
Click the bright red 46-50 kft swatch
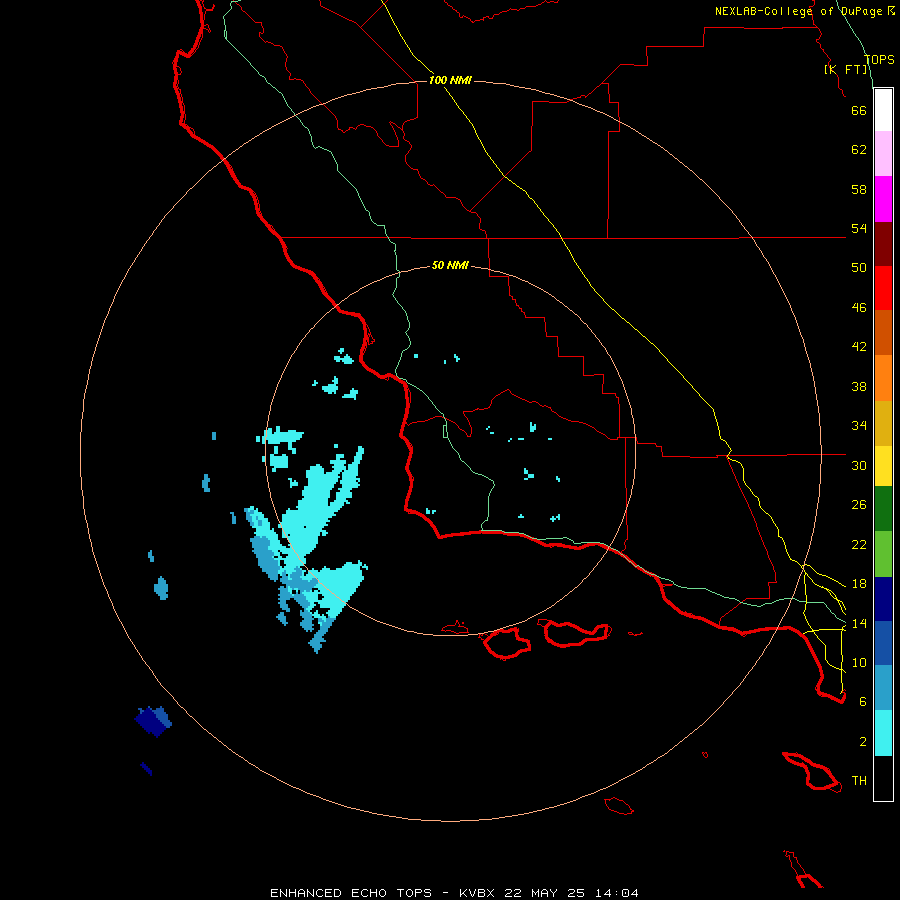point(883,288)
